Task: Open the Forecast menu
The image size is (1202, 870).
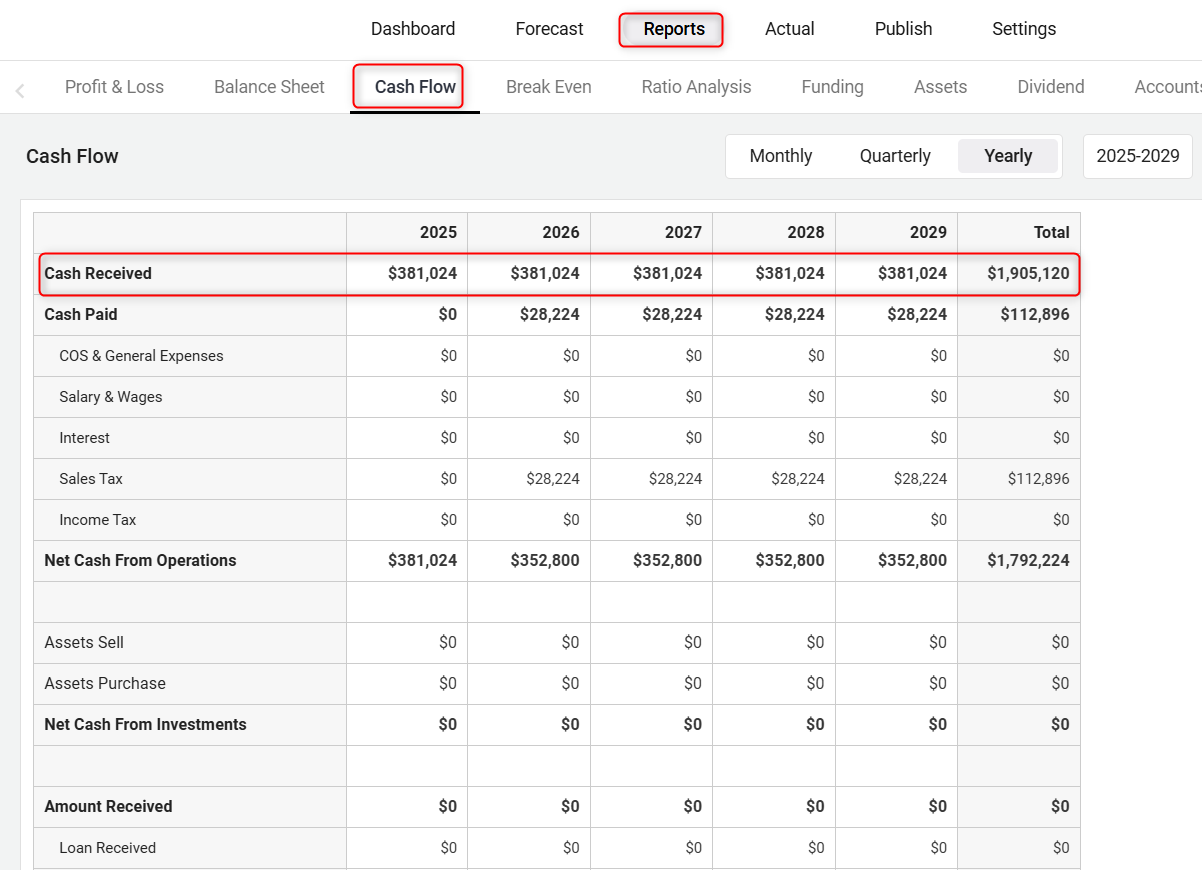Action: [x=549, y=29]
